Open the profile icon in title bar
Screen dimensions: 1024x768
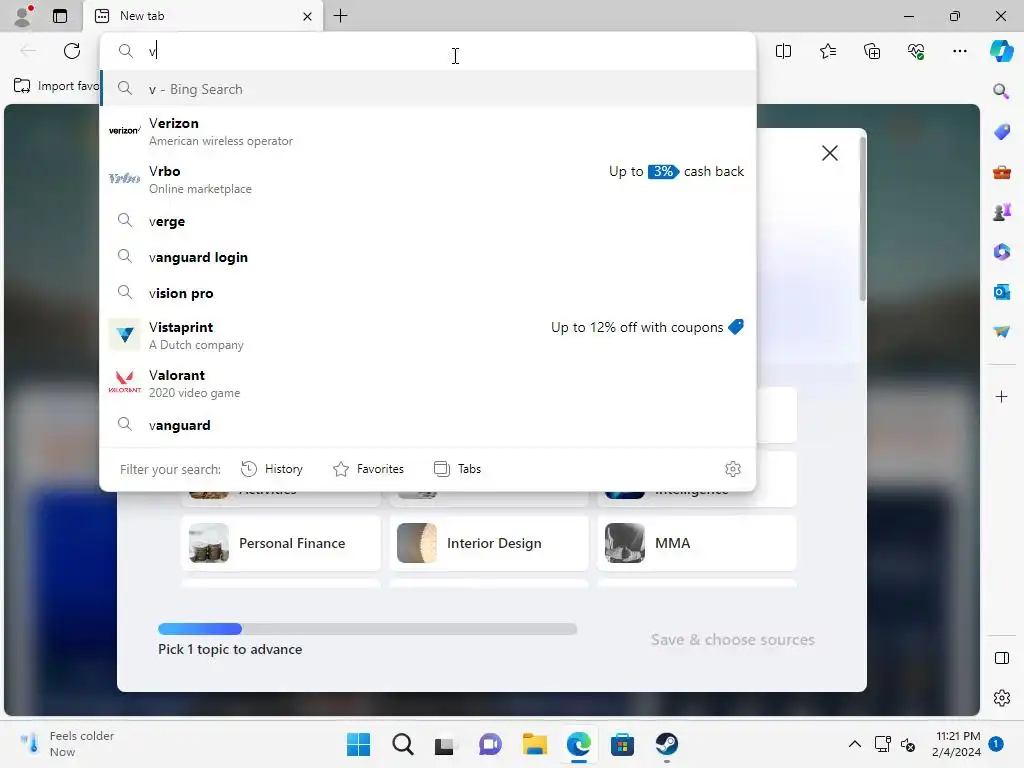(x=23, y=16)
